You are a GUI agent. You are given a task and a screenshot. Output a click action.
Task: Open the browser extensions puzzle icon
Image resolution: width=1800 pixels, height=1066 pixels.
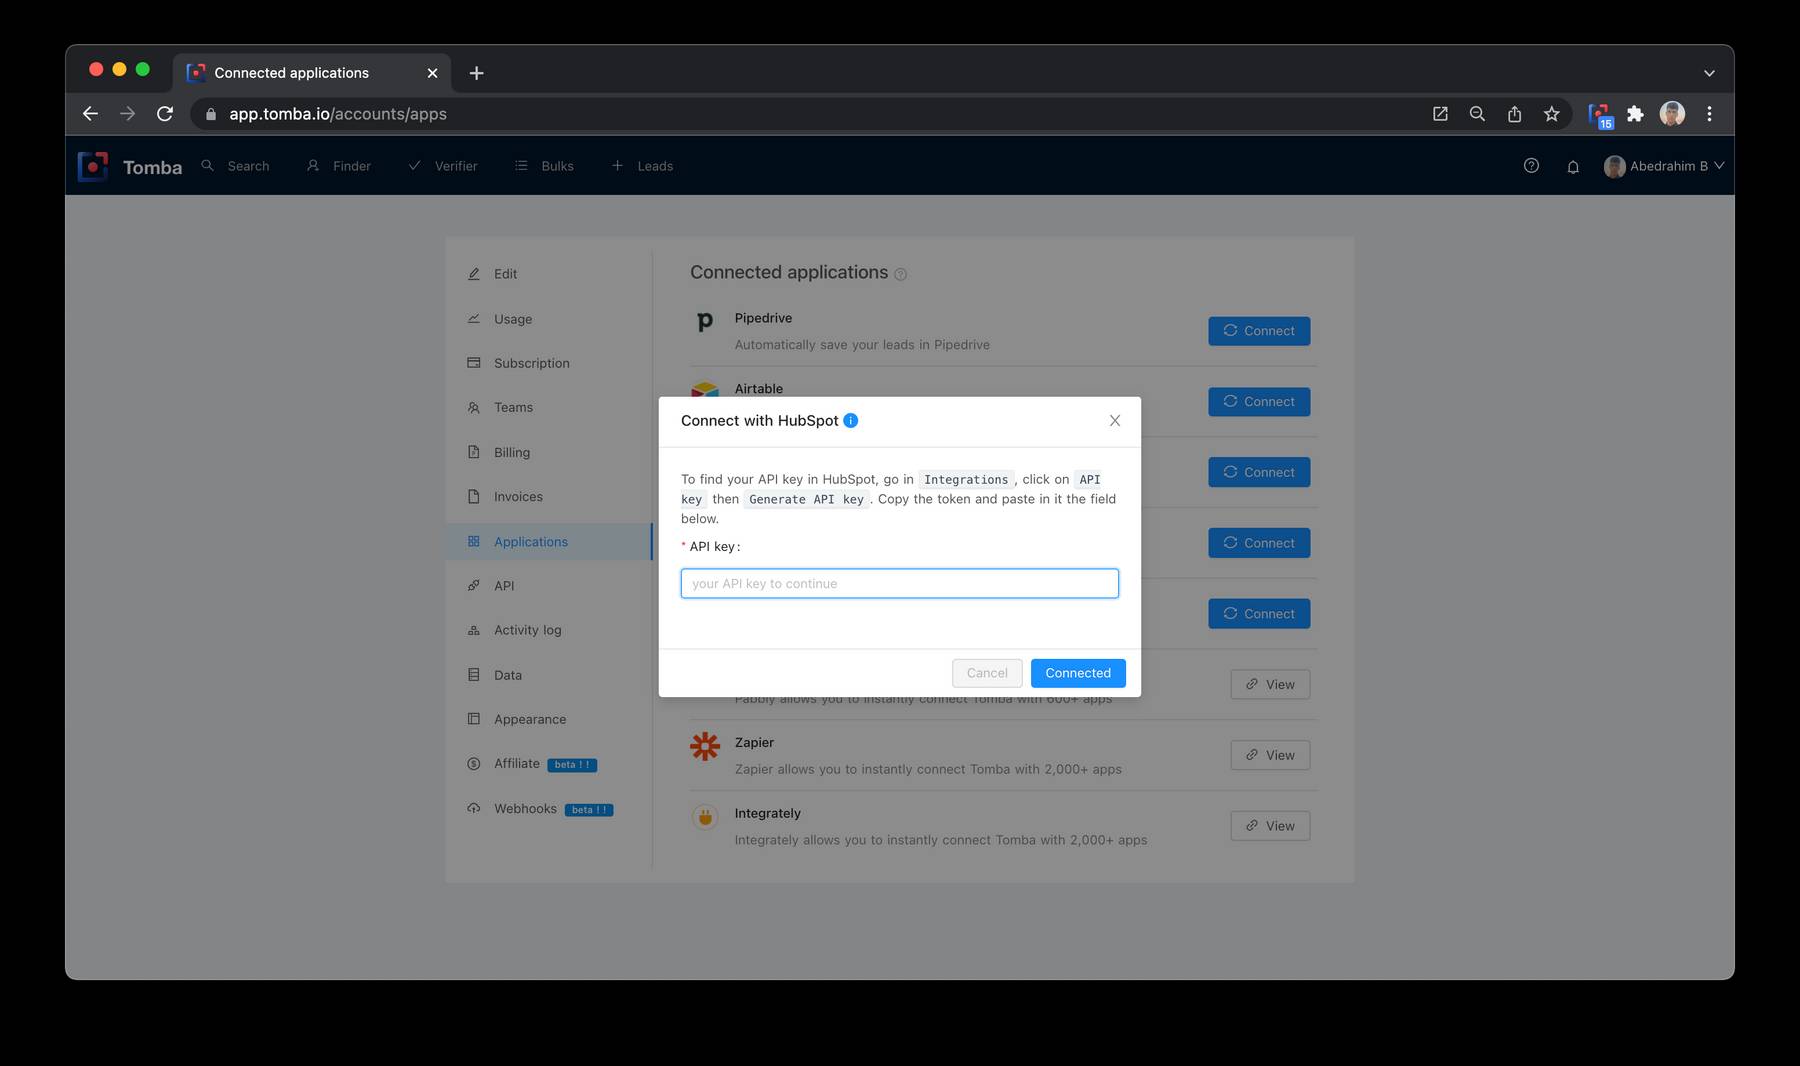pyautogui.click(x=1635, y=114)
